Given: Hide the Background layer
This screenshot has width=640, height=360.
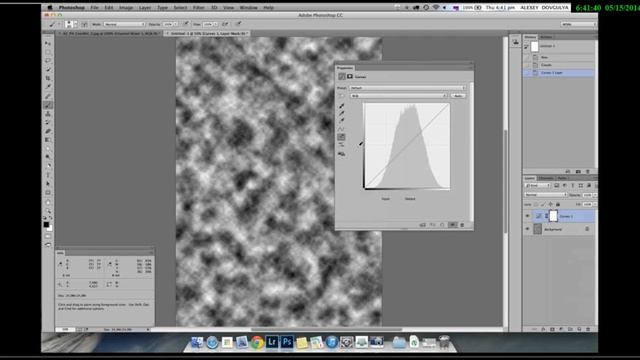Looking at the screenshot, I should click(527, 229).
